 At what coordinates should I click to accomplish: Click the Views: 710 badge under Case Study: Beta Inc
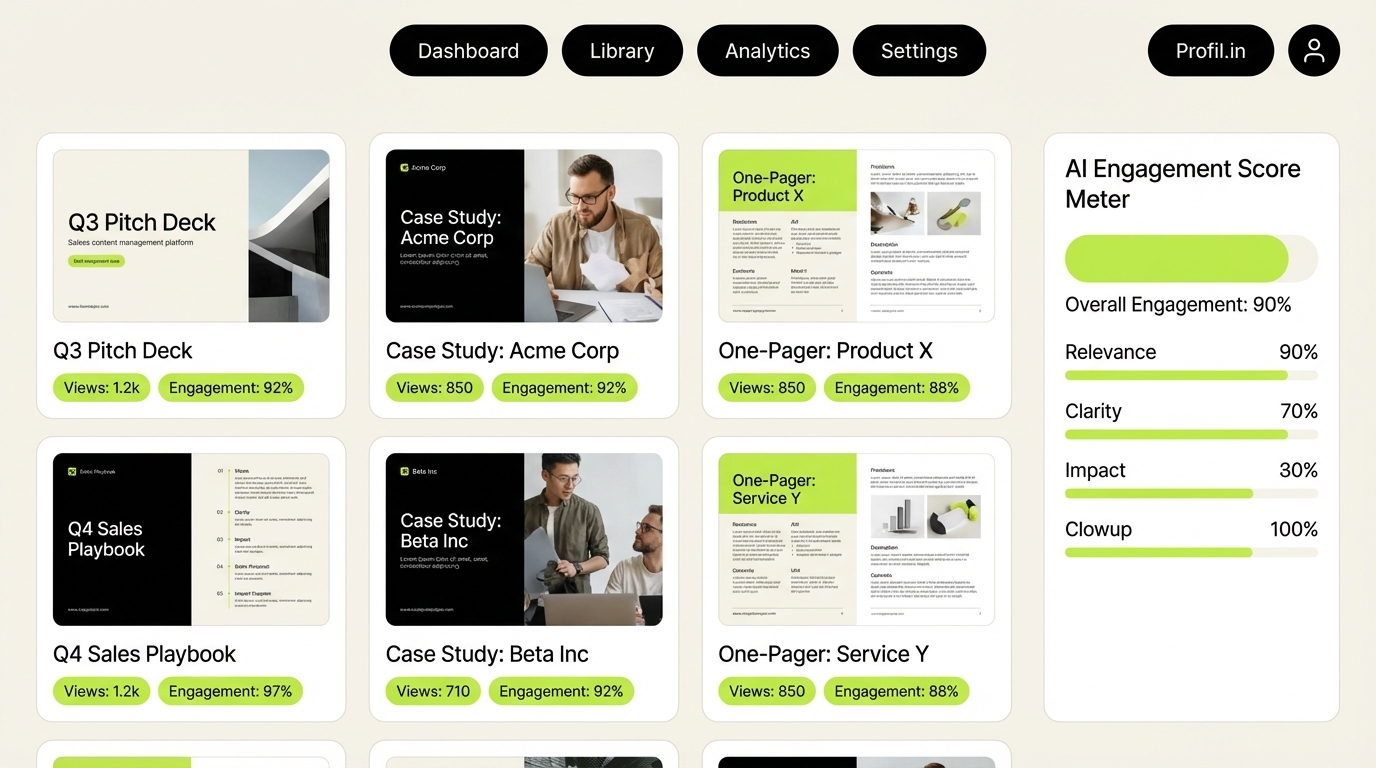point(432,691)
